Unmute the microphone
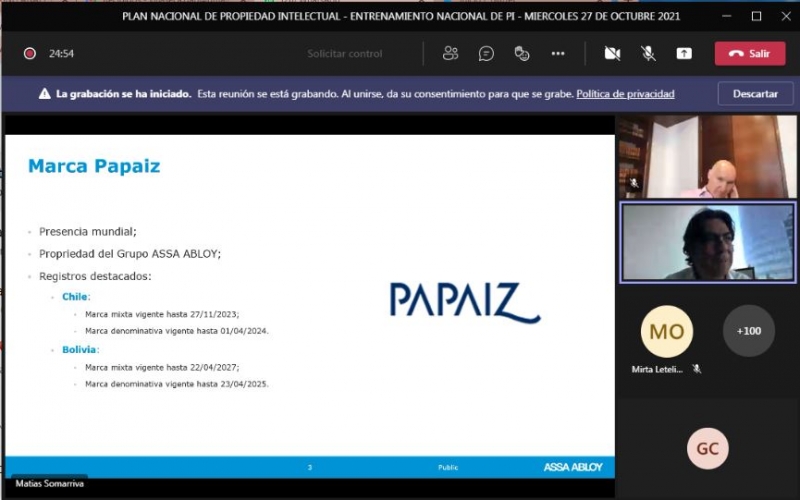The image size is (800, 500). [648, 54]
